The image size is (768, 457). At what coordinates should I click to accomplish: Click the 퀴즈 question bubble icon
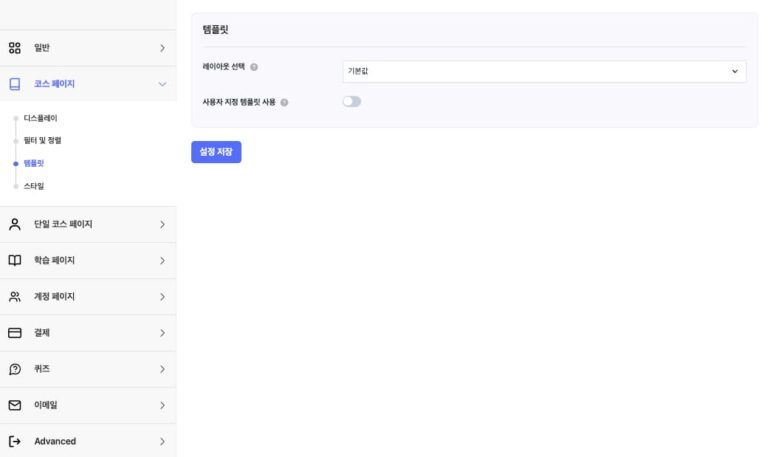[15, 369]
